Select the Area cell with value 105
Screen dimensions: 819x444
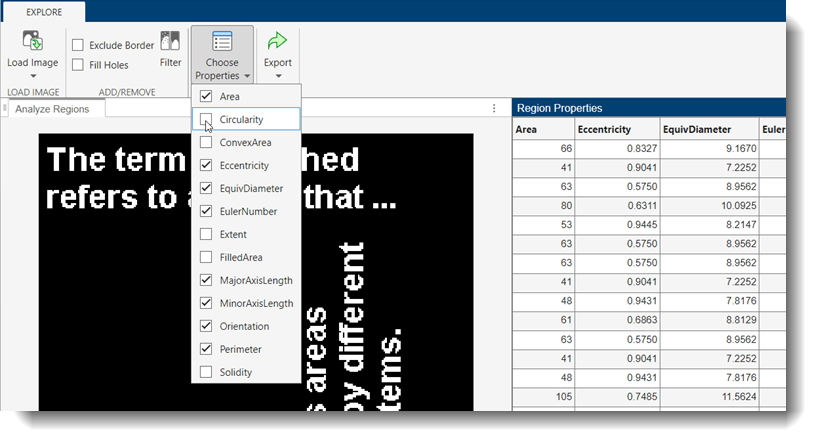[x=543, y=396]
